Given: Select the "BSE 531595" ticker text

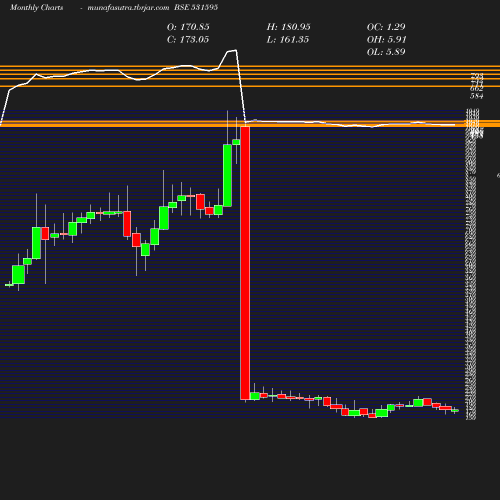Looking at the screenshot, I should click(x=196, y=7).
